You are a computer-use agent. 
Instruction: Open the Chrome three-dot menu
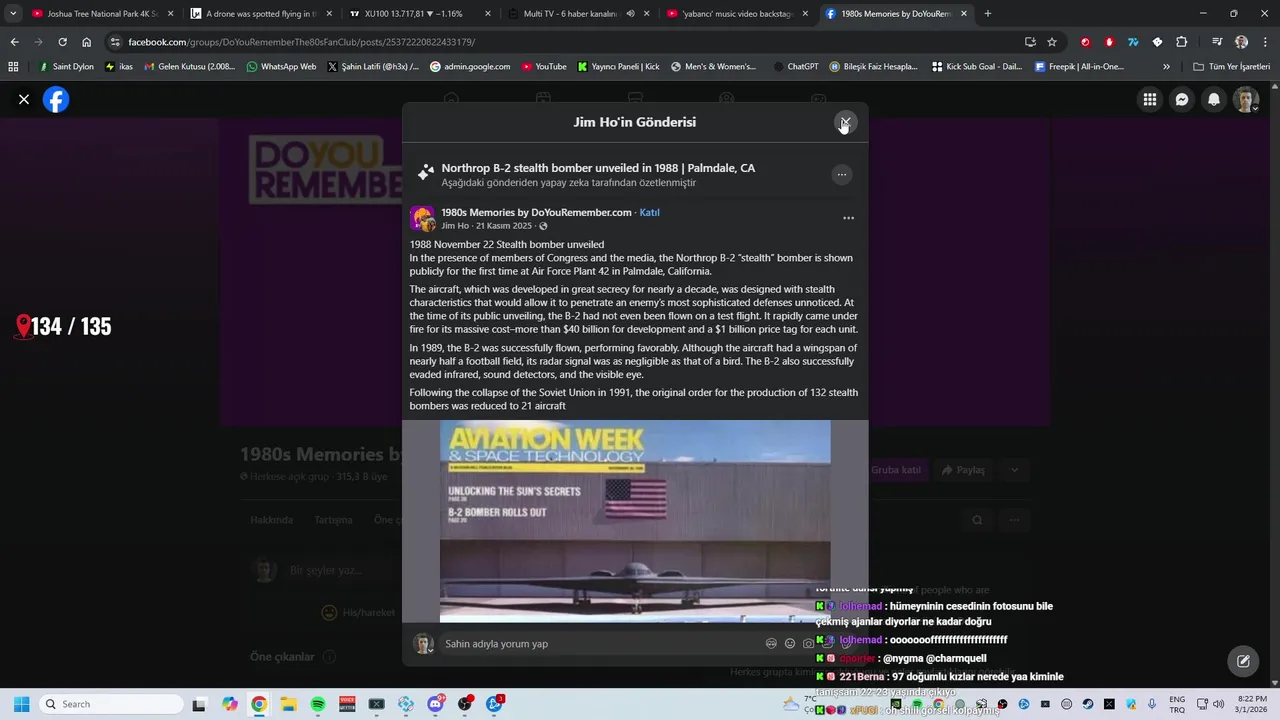[1264, 42]
